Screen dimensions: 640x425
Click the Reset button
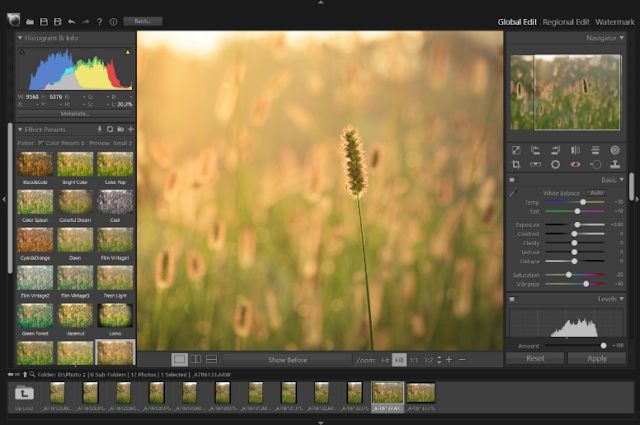(535, 358)
